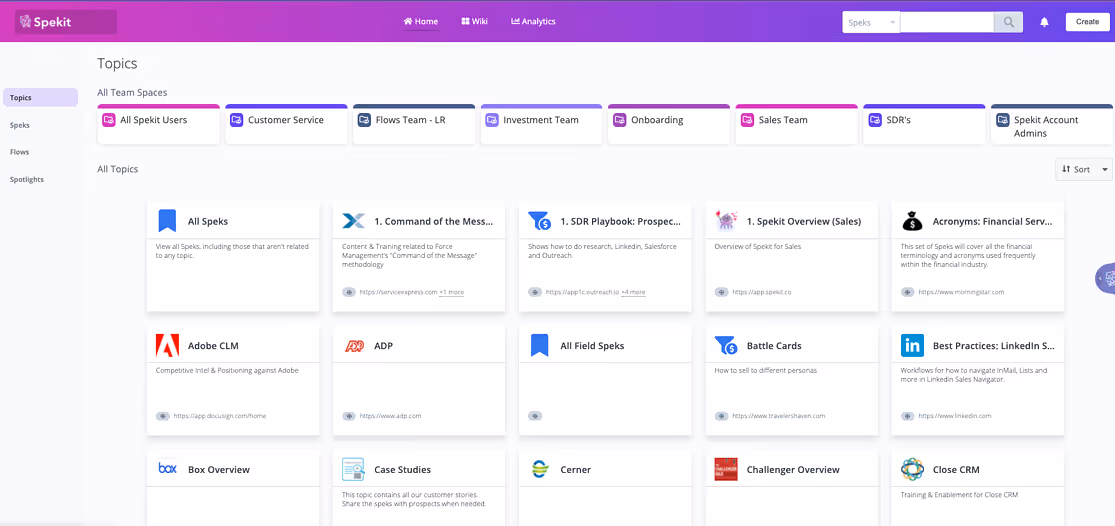Click the LinkedIn logo icon
Viewport: 1115px width, 526px height.
[x=912, y=345]
